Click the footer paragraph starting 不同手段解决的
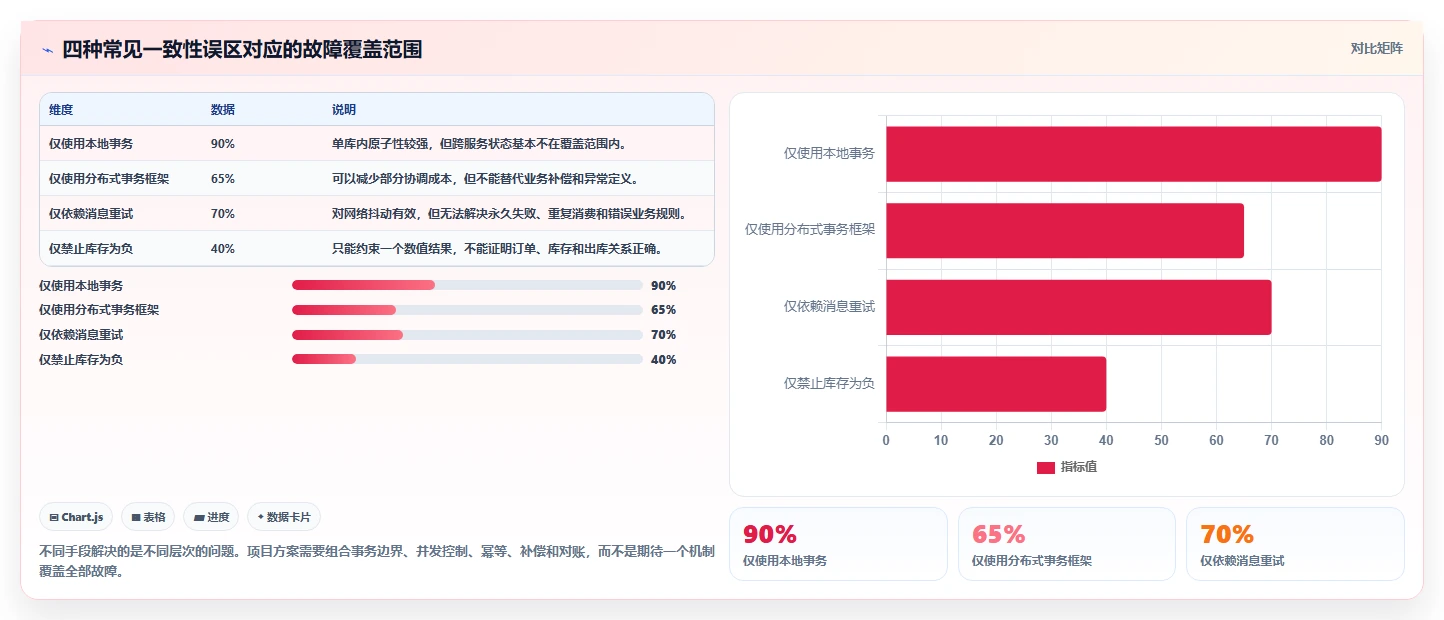 click(377, 562)
